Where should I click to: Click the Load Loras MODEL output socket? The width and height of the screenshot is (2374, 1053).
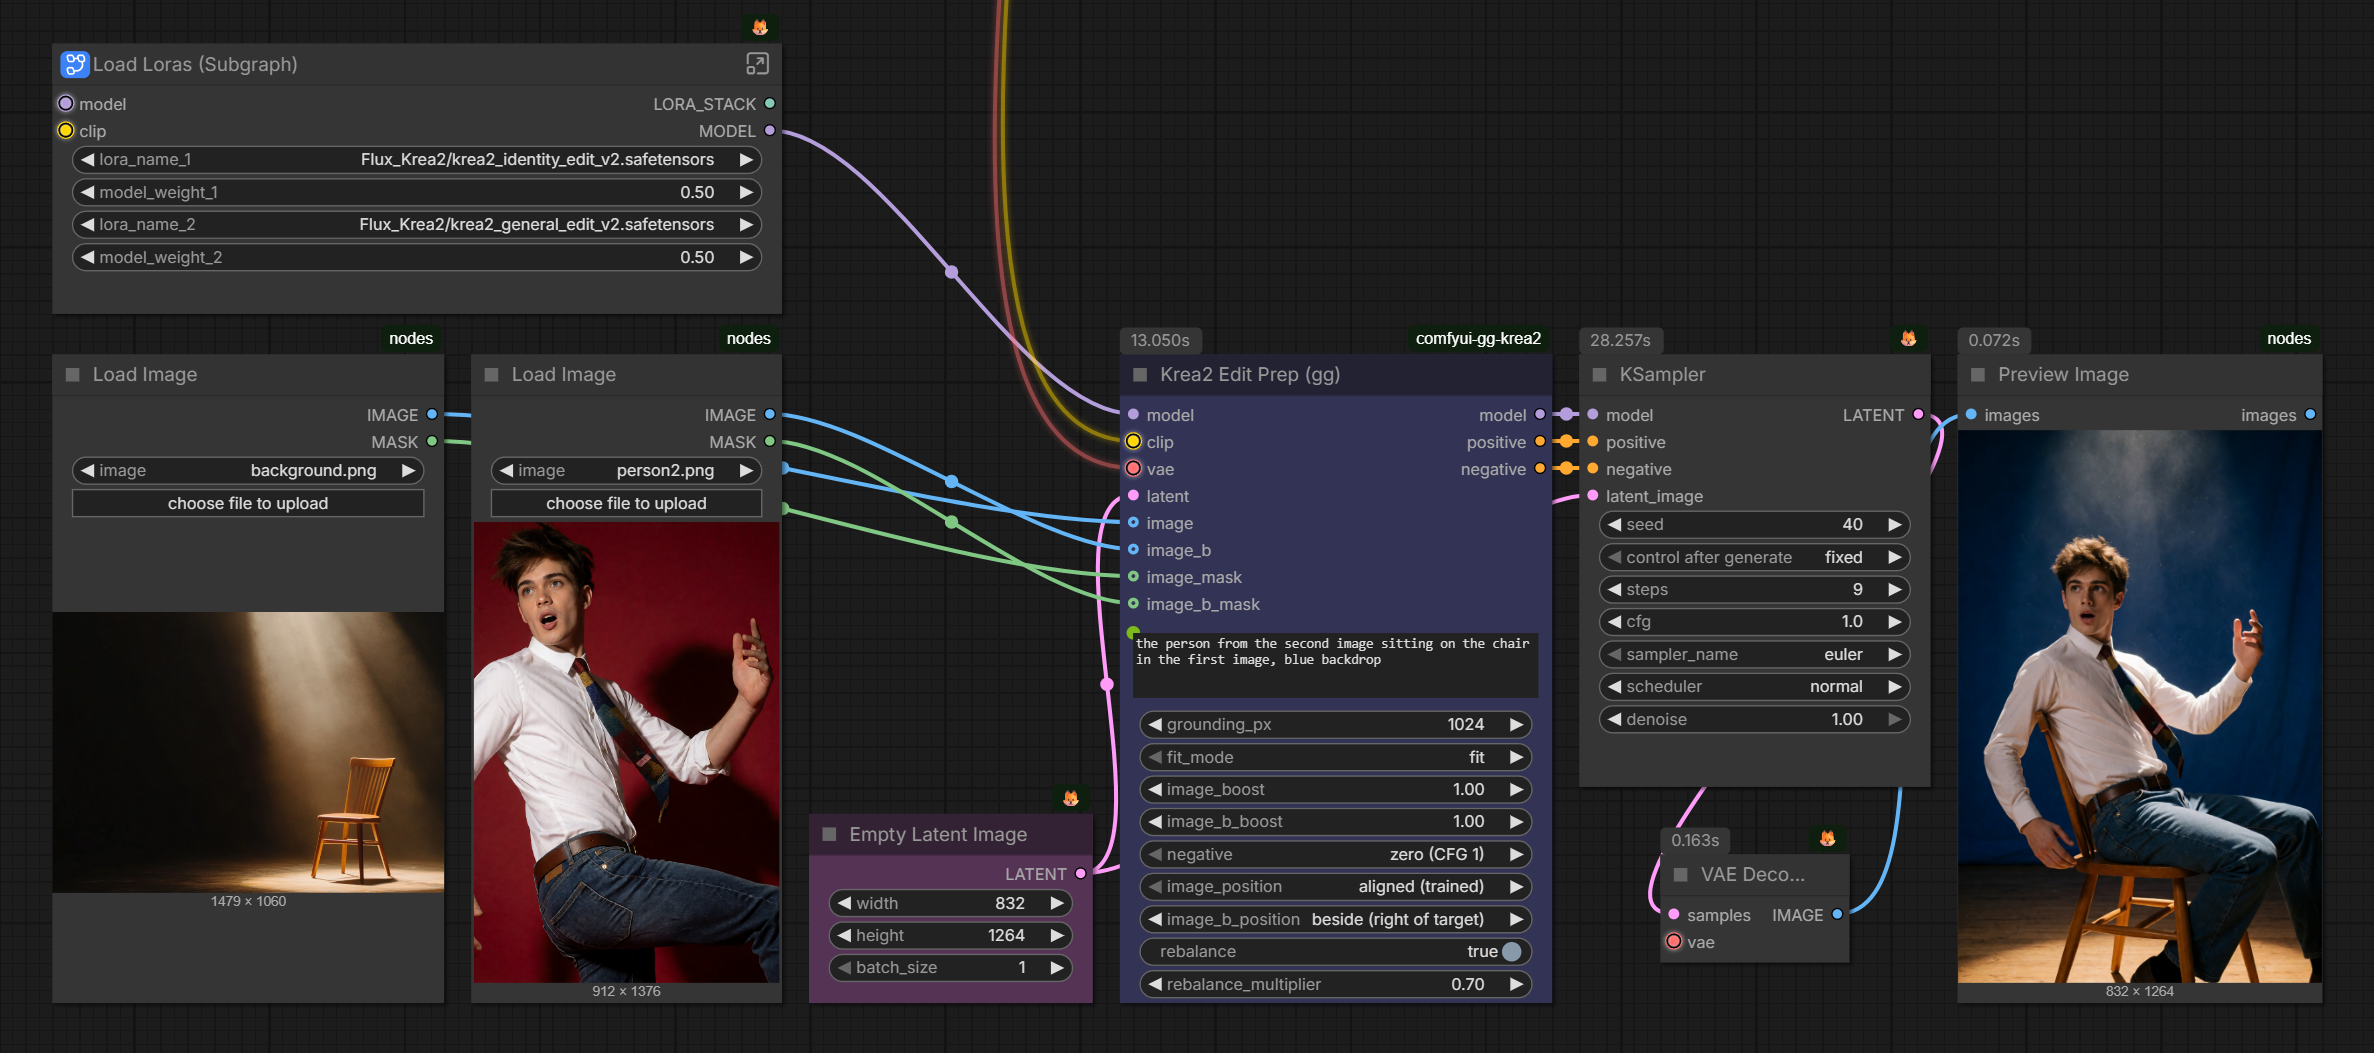[x=769, y=131]
